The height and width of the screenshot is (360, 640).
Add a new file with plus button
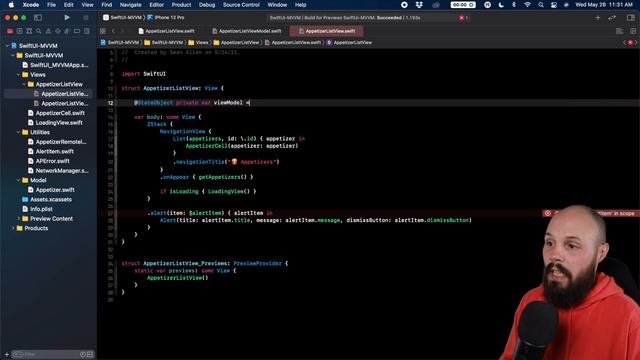(x=7, y=354)
